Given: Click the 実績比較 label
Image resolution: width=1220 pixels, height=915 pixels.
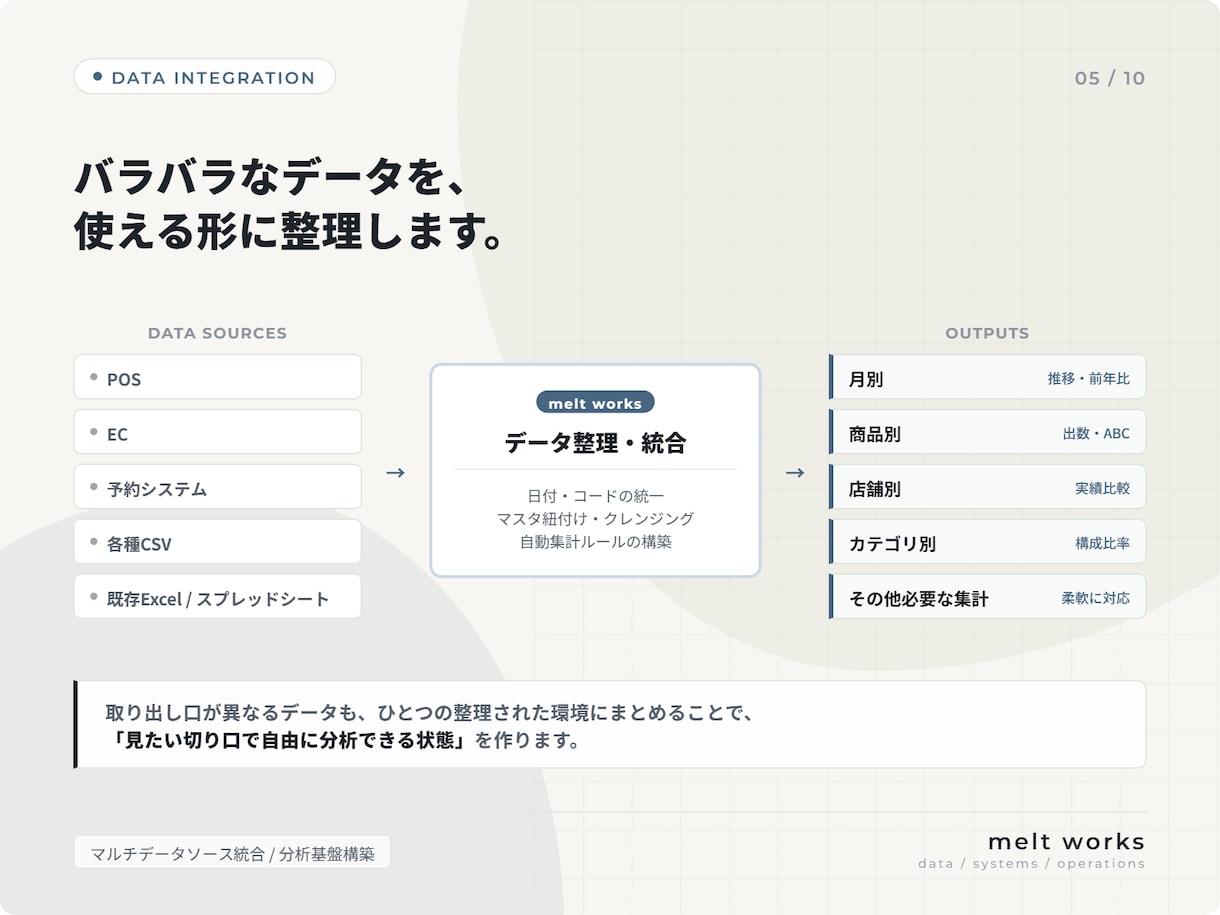Looking at the screenshot, I should (x=1102, y=489).
